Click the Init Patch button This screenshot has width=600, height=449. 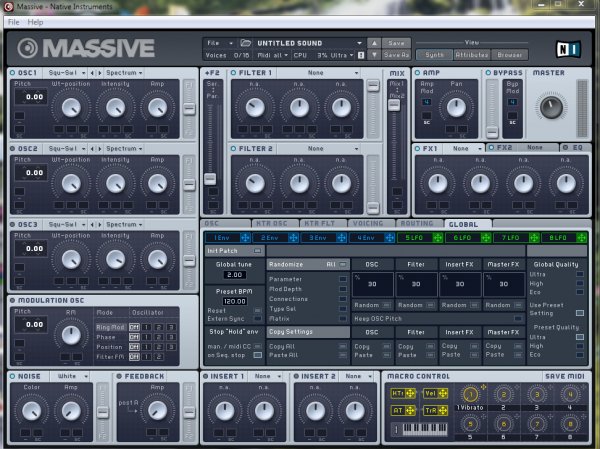click(x=235, y=251)
